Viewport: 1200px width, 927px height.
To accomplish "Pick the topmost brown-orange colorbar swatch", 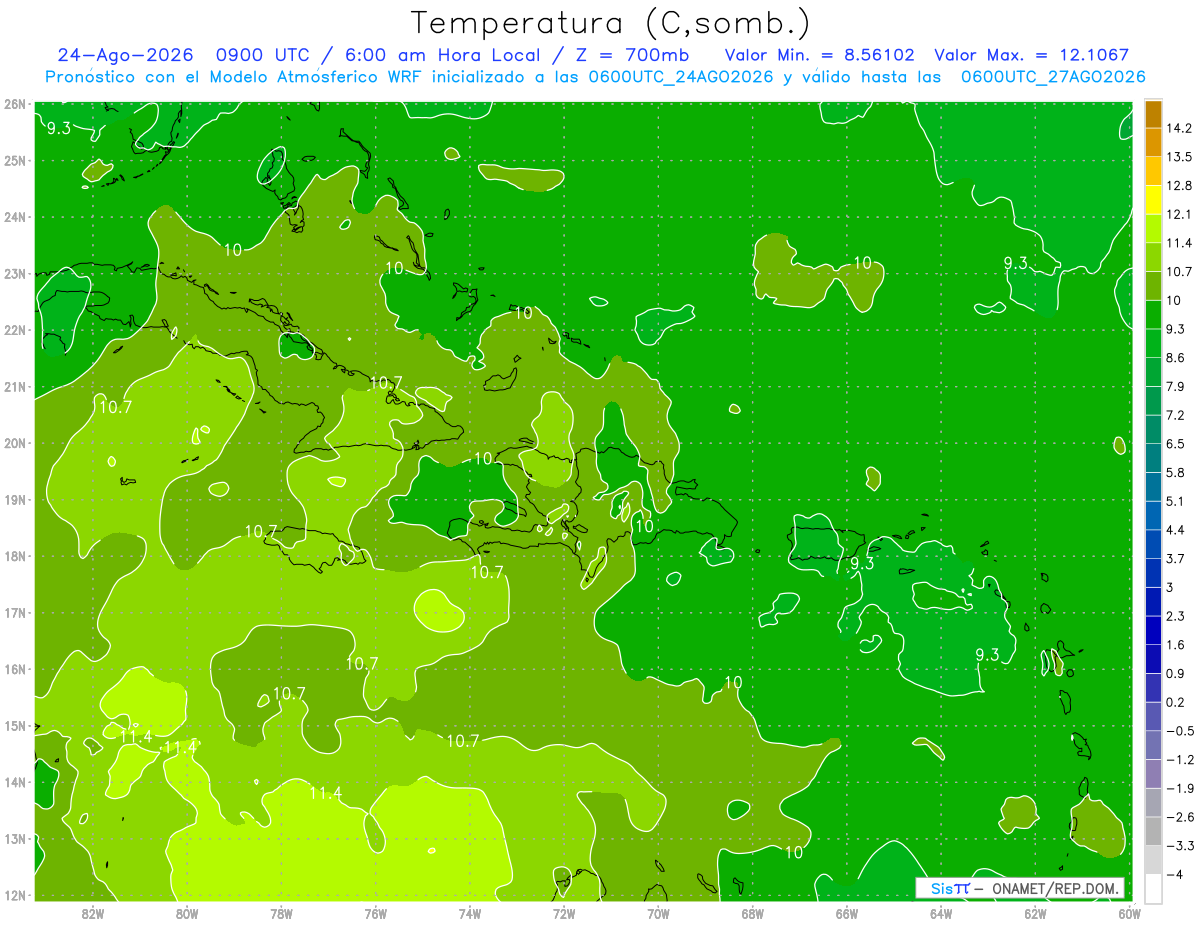I will point(1153,114).
